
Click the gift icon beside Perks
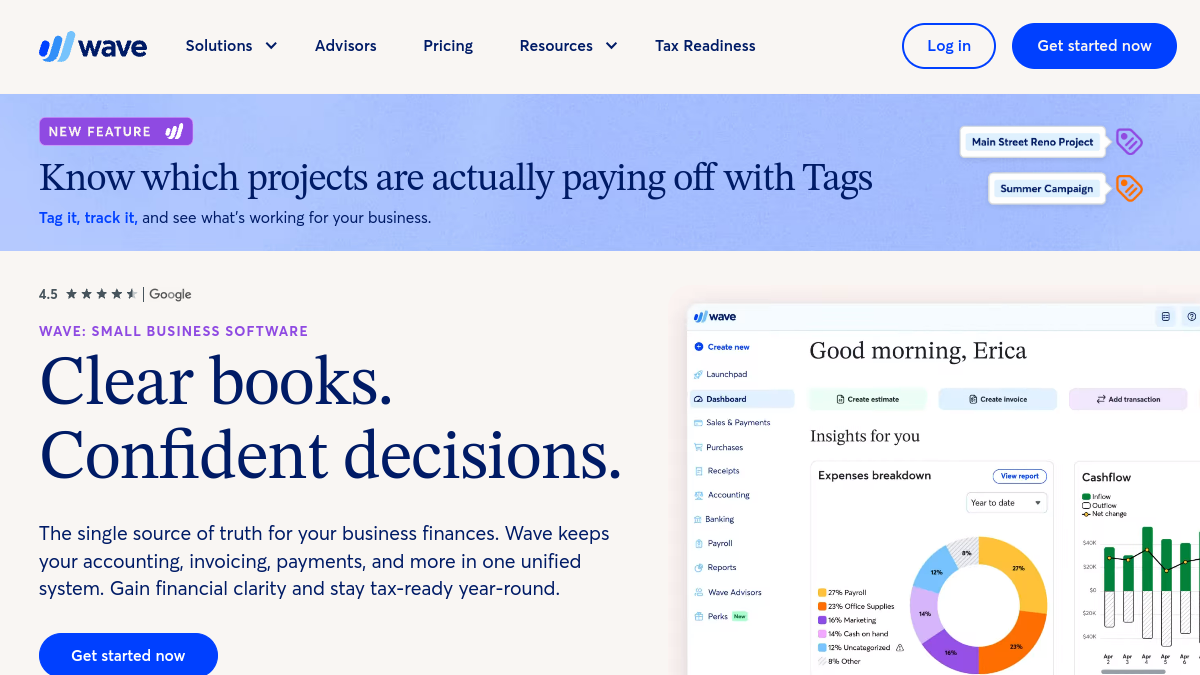[698, 616]
